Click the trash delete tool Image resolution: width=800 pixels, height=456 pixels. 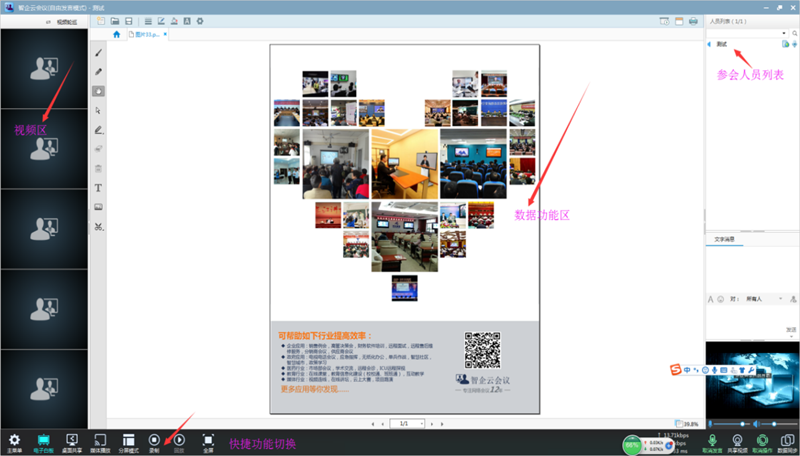coord(98,168)
